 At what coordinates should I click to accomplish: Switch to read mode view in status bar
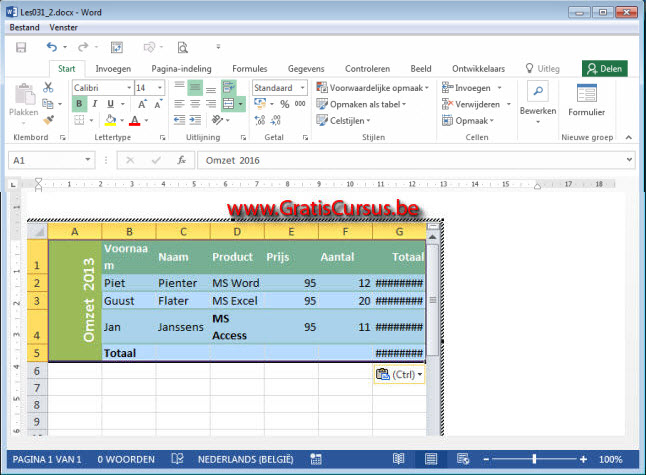pos(398,459)
